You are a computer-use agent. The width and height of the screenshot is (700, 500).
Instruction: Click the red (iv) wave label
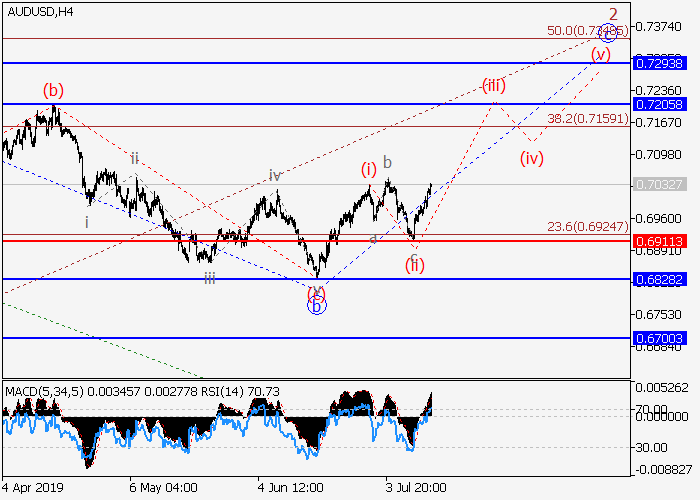(531, 158)
